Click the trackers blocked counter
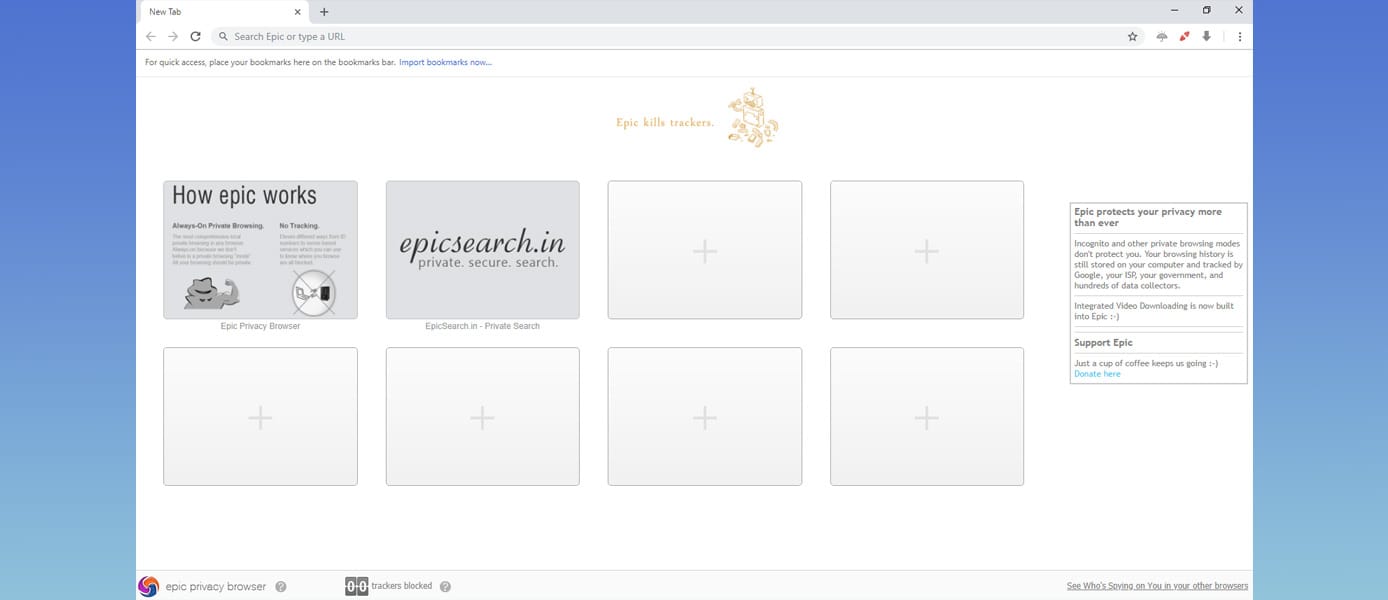This screenshot has height=600, width=1388. coord(357,586)
